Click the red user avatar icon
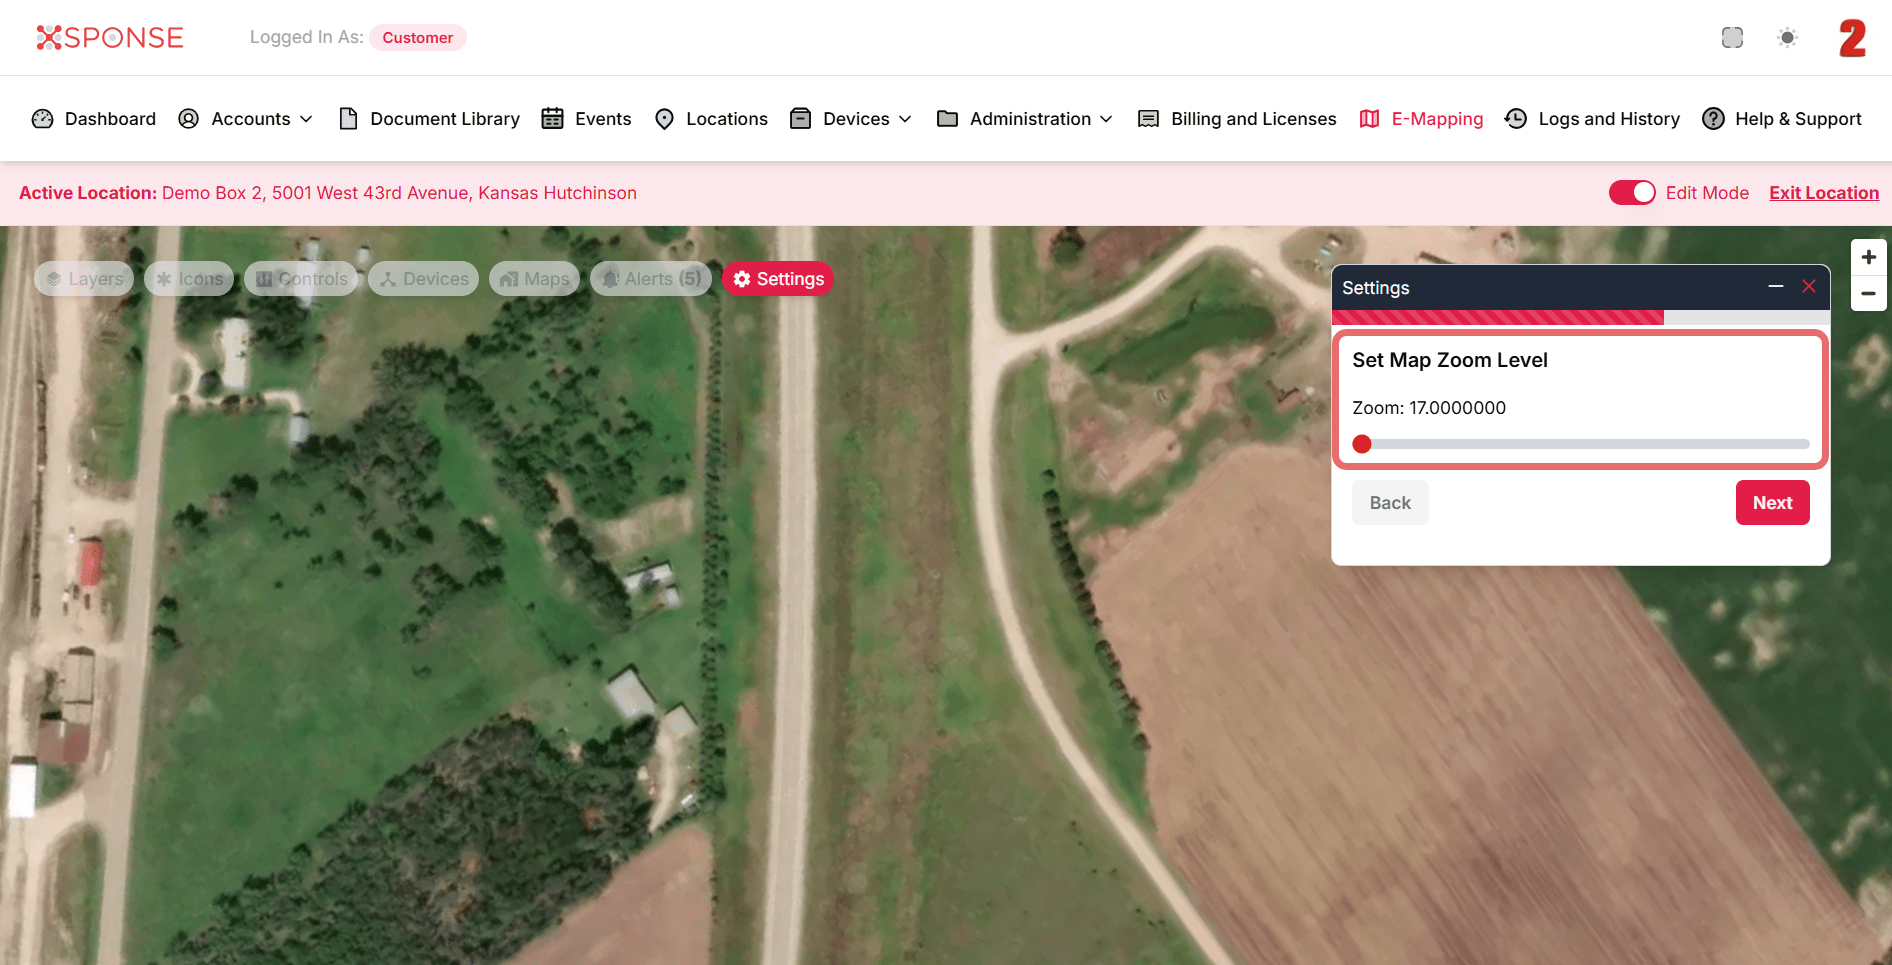The height and width of the screenshot is (965, 1892). coord(1852,38)
